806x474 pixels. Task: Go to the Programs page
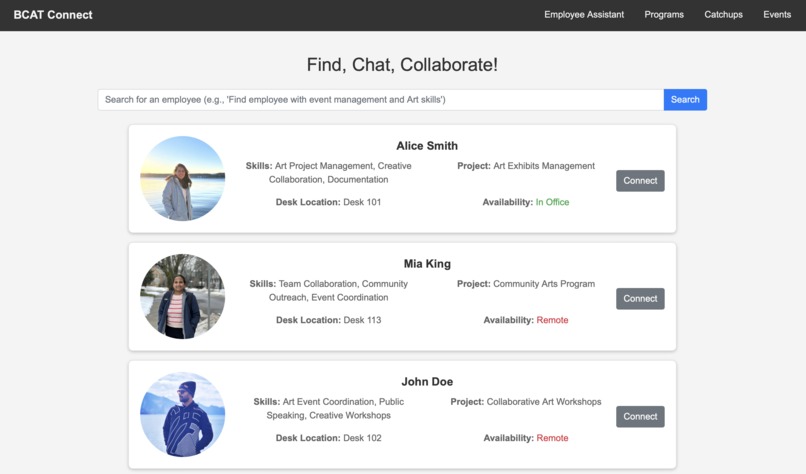point(664,15)
